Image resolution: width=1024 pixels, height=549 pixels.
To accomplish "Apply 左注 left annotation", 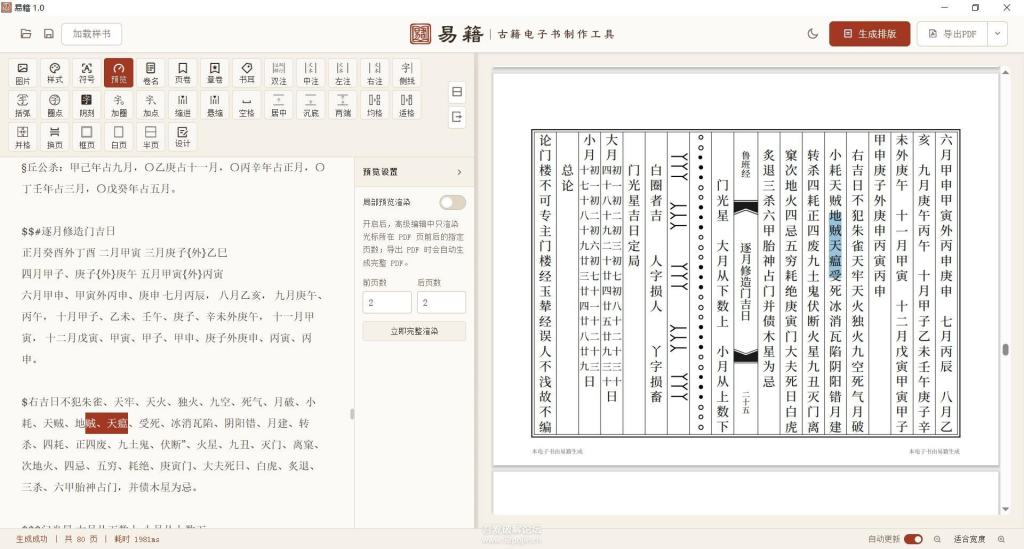I will (343, 72).
